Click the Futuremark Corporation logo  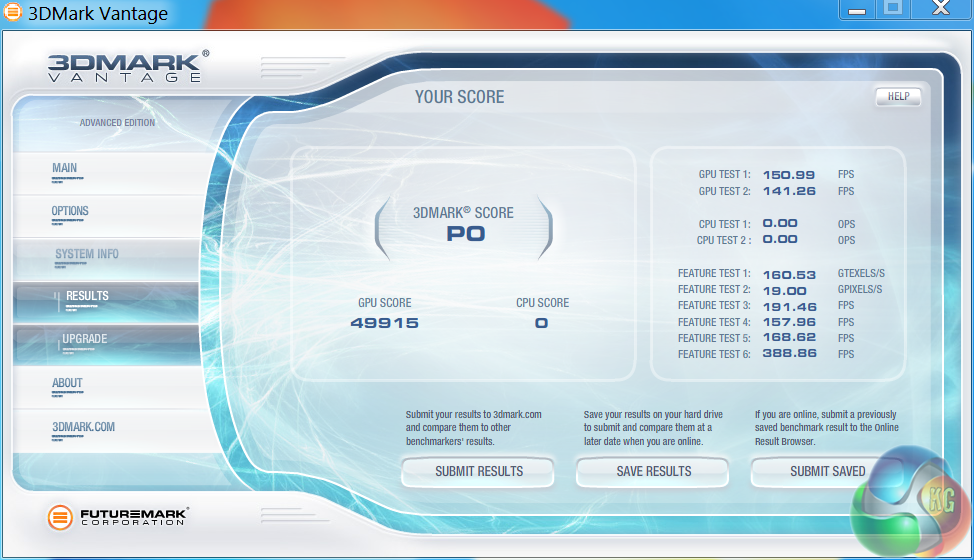pos(118,517)
